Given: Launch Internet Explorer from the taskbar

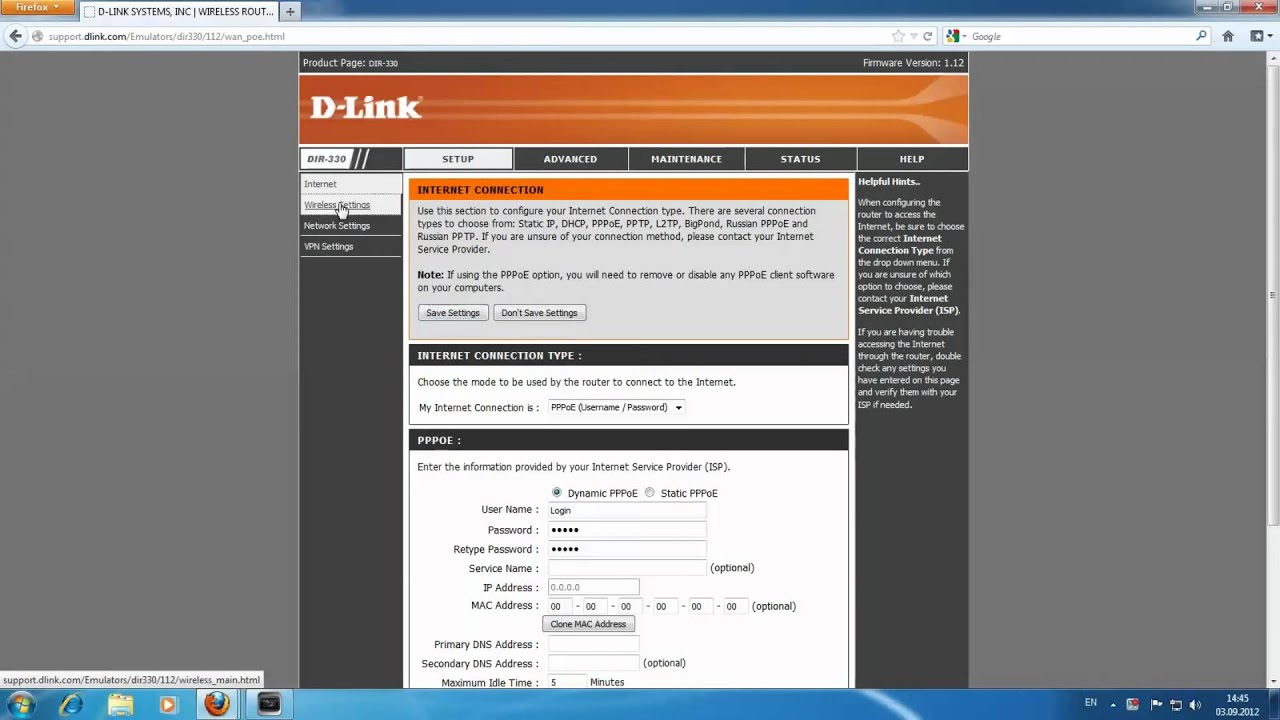Looking at the screenshot, I should pos(71,704).
